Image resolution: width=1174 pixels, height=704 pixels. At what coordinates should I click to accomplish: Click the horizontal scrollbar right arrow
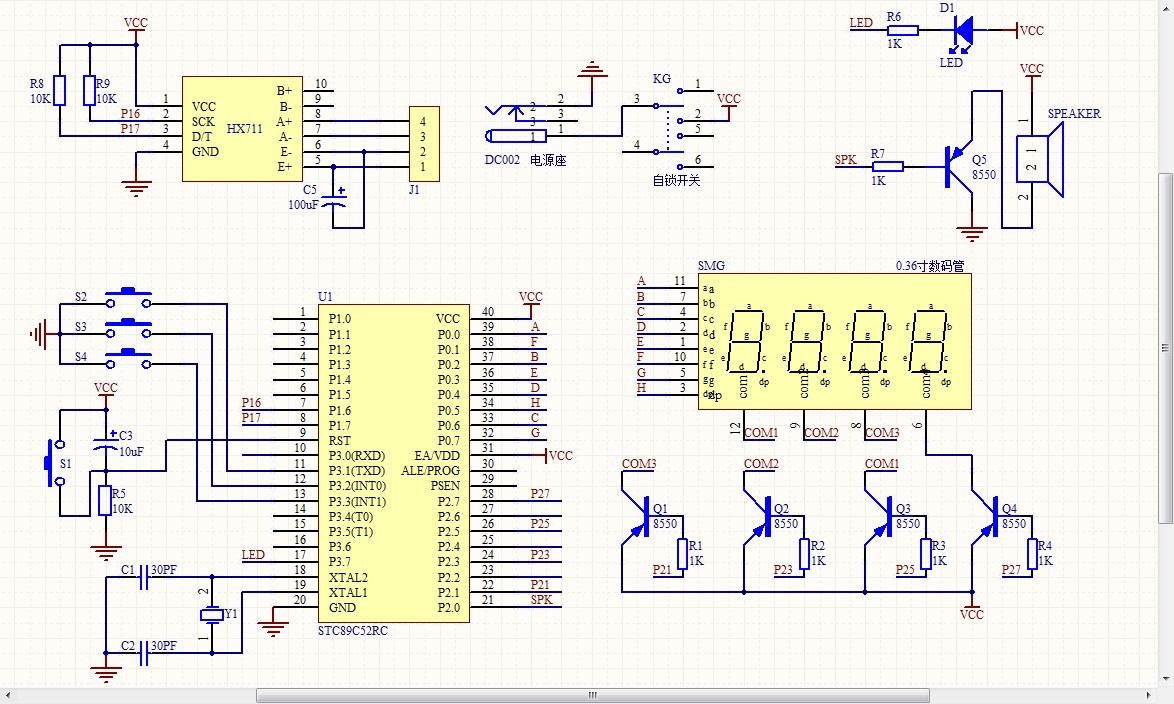pyautogui.click(x=1149, y=695)
